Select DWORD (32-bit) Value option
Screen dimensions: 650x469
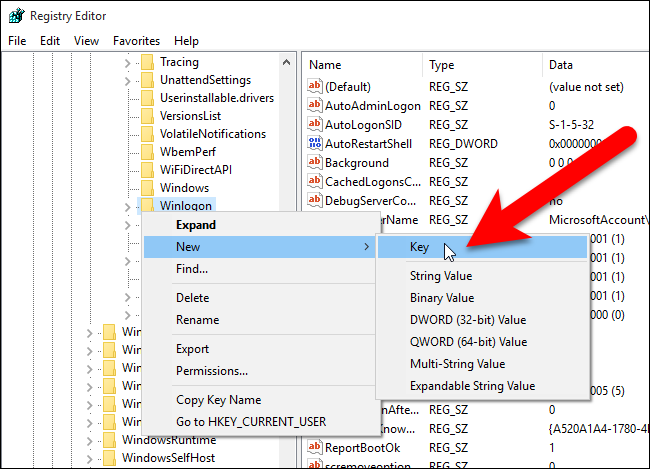[x=467, y=320]
